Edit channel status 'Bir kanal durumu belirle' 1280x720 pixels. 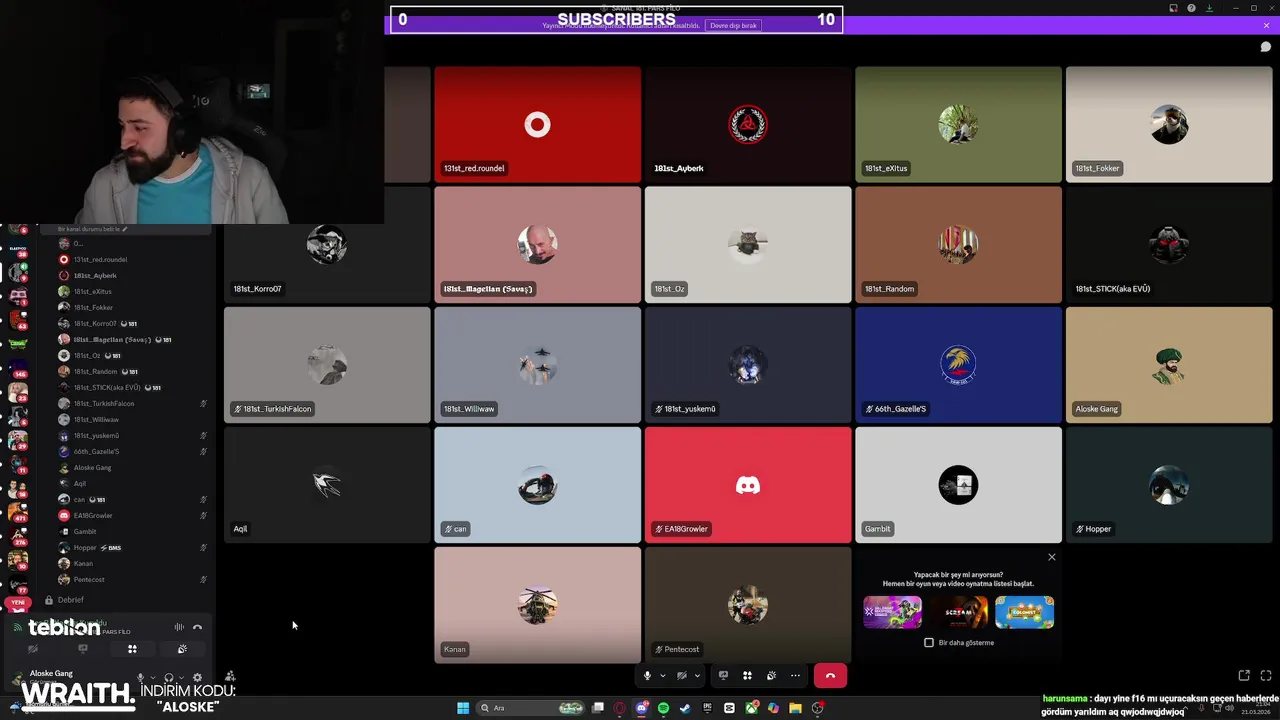[x=92, y=229]
